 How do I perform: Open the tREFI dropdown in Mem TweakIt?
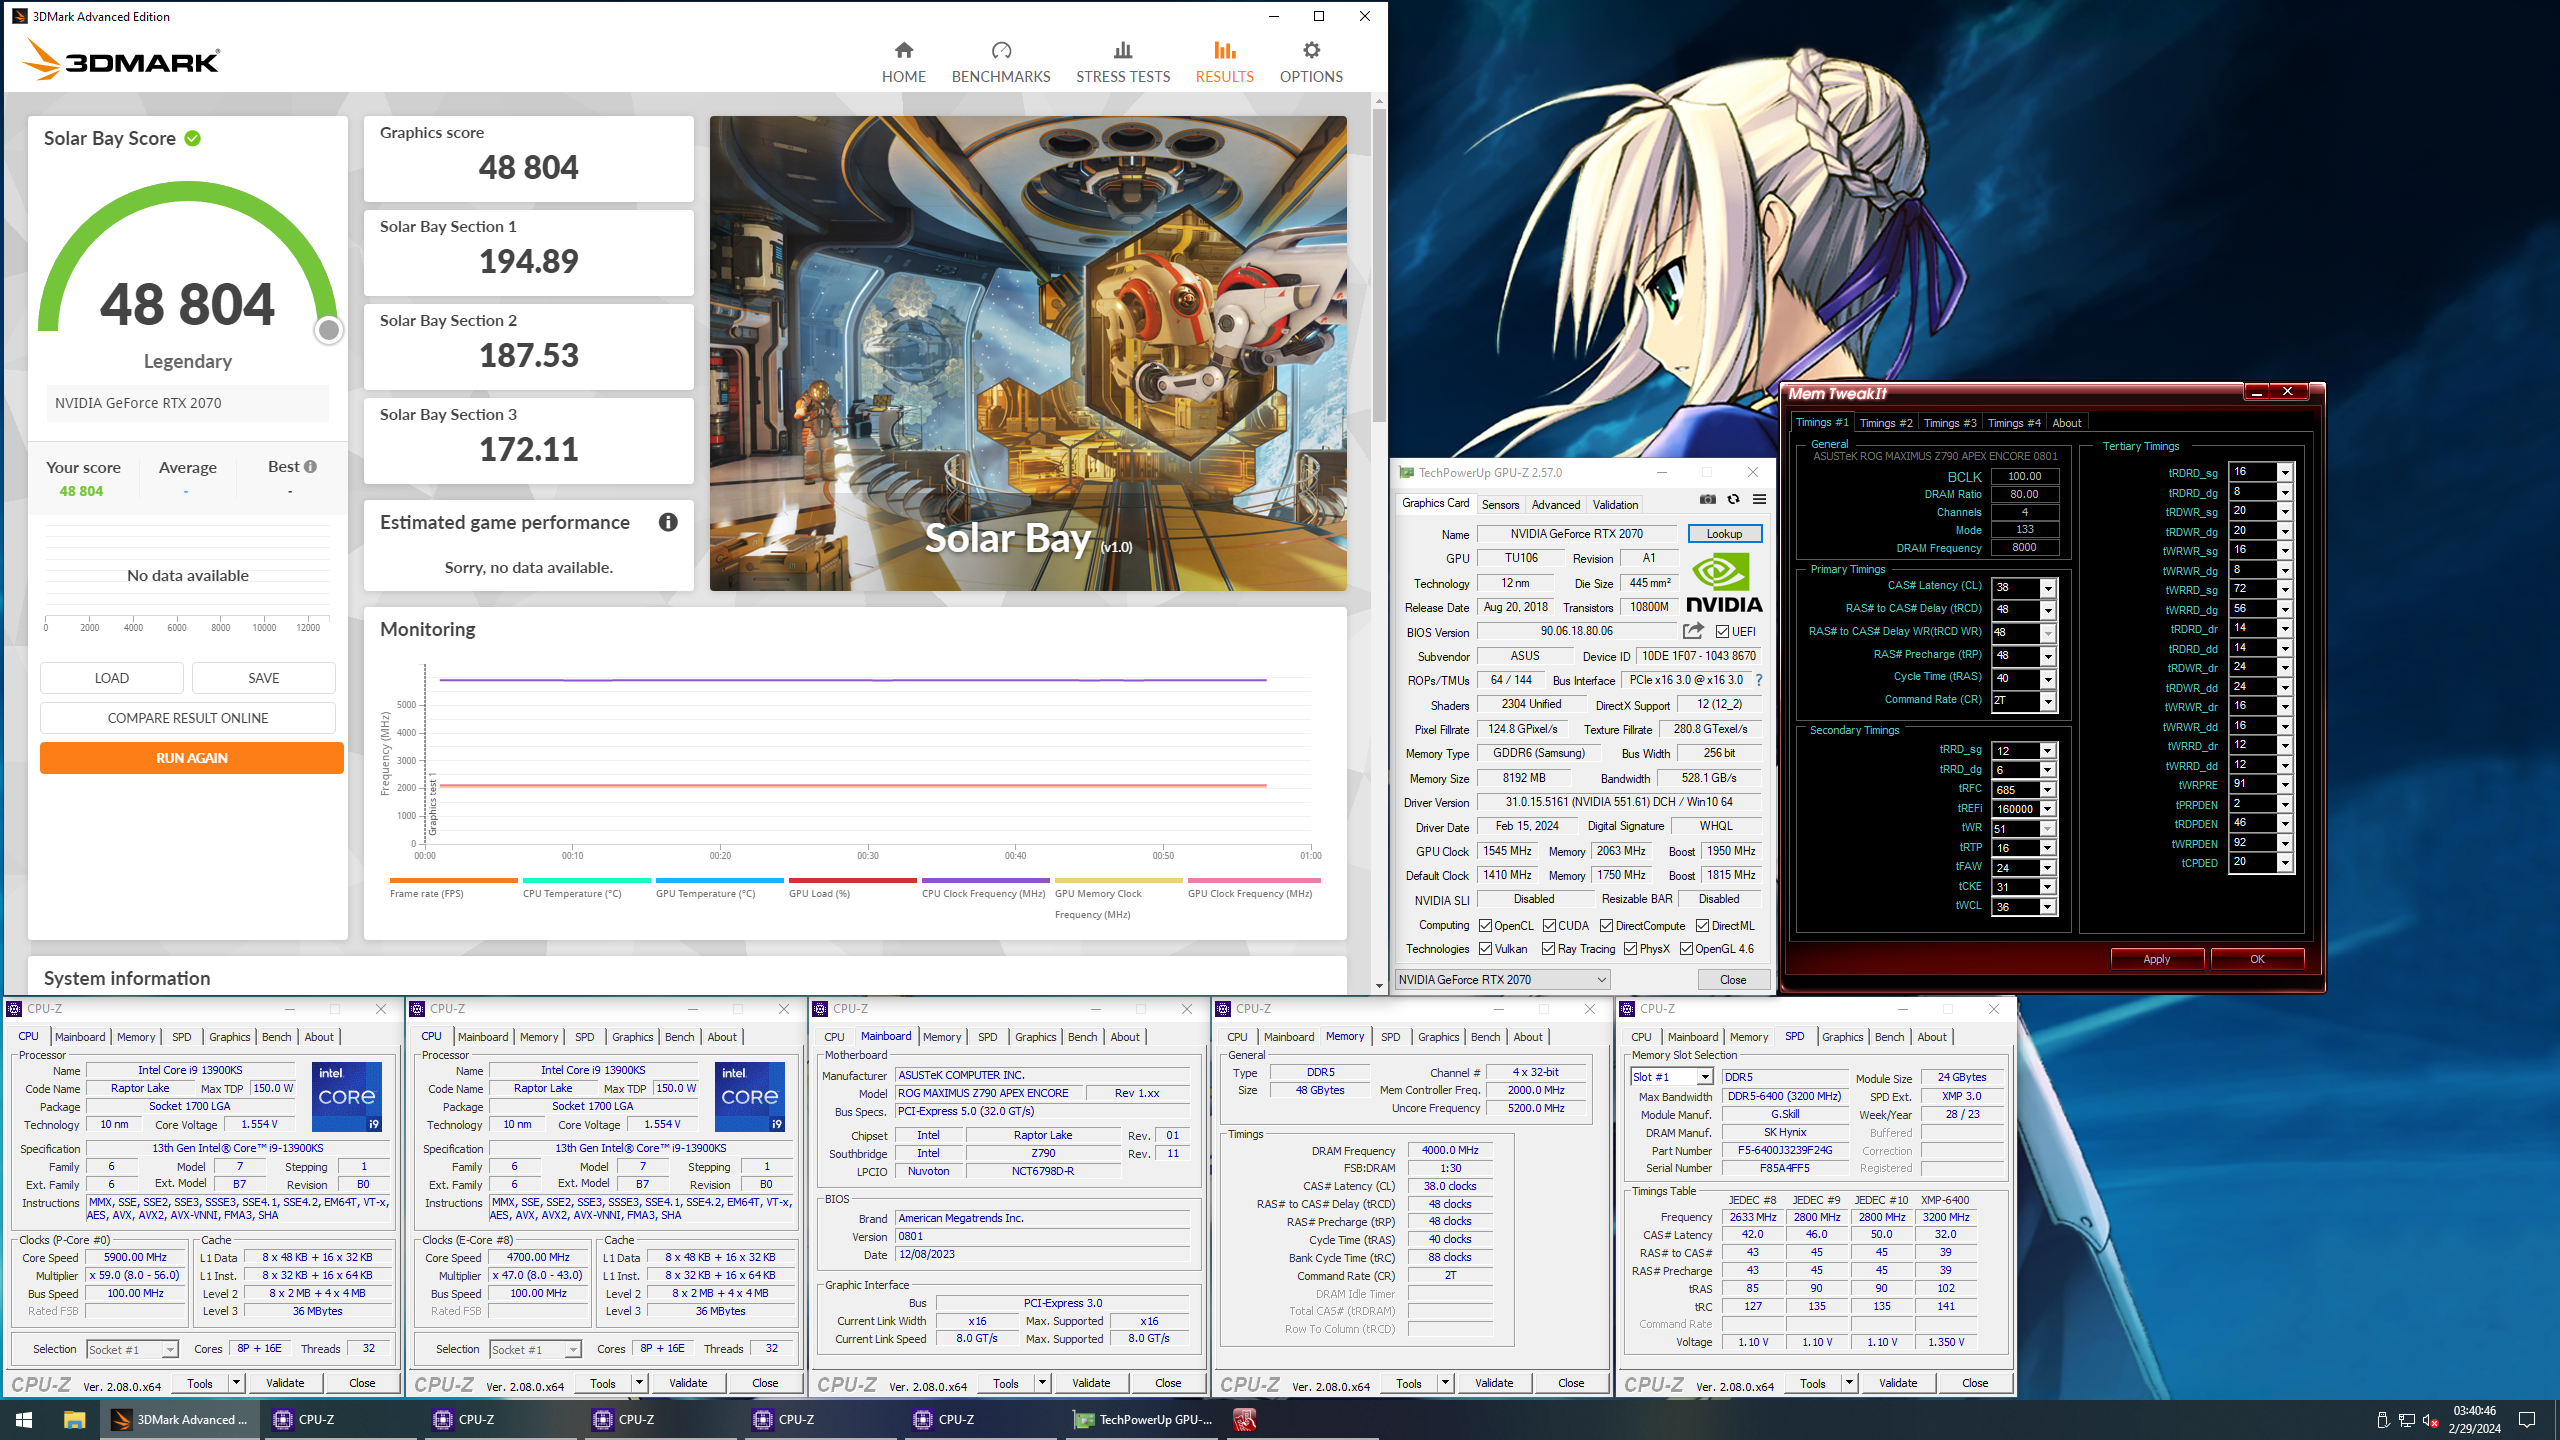pyautogui.click(x=2047, y=809)
